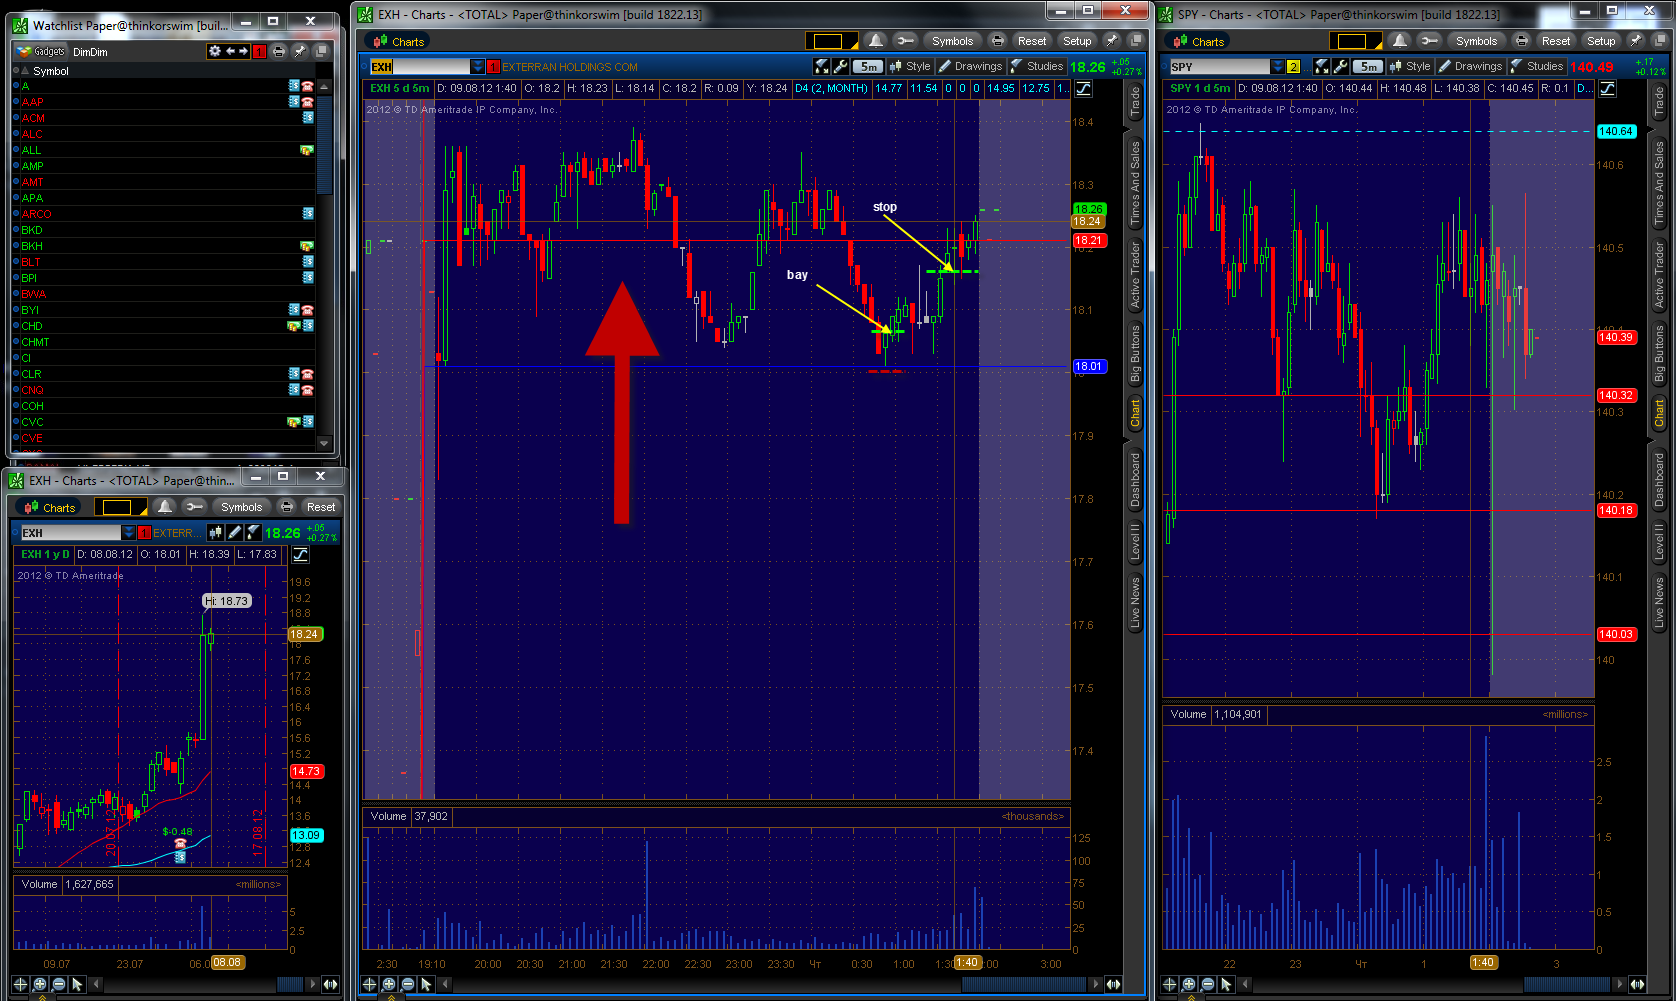Open 5m timeframe selector in center EXH chart

[868, 67]
